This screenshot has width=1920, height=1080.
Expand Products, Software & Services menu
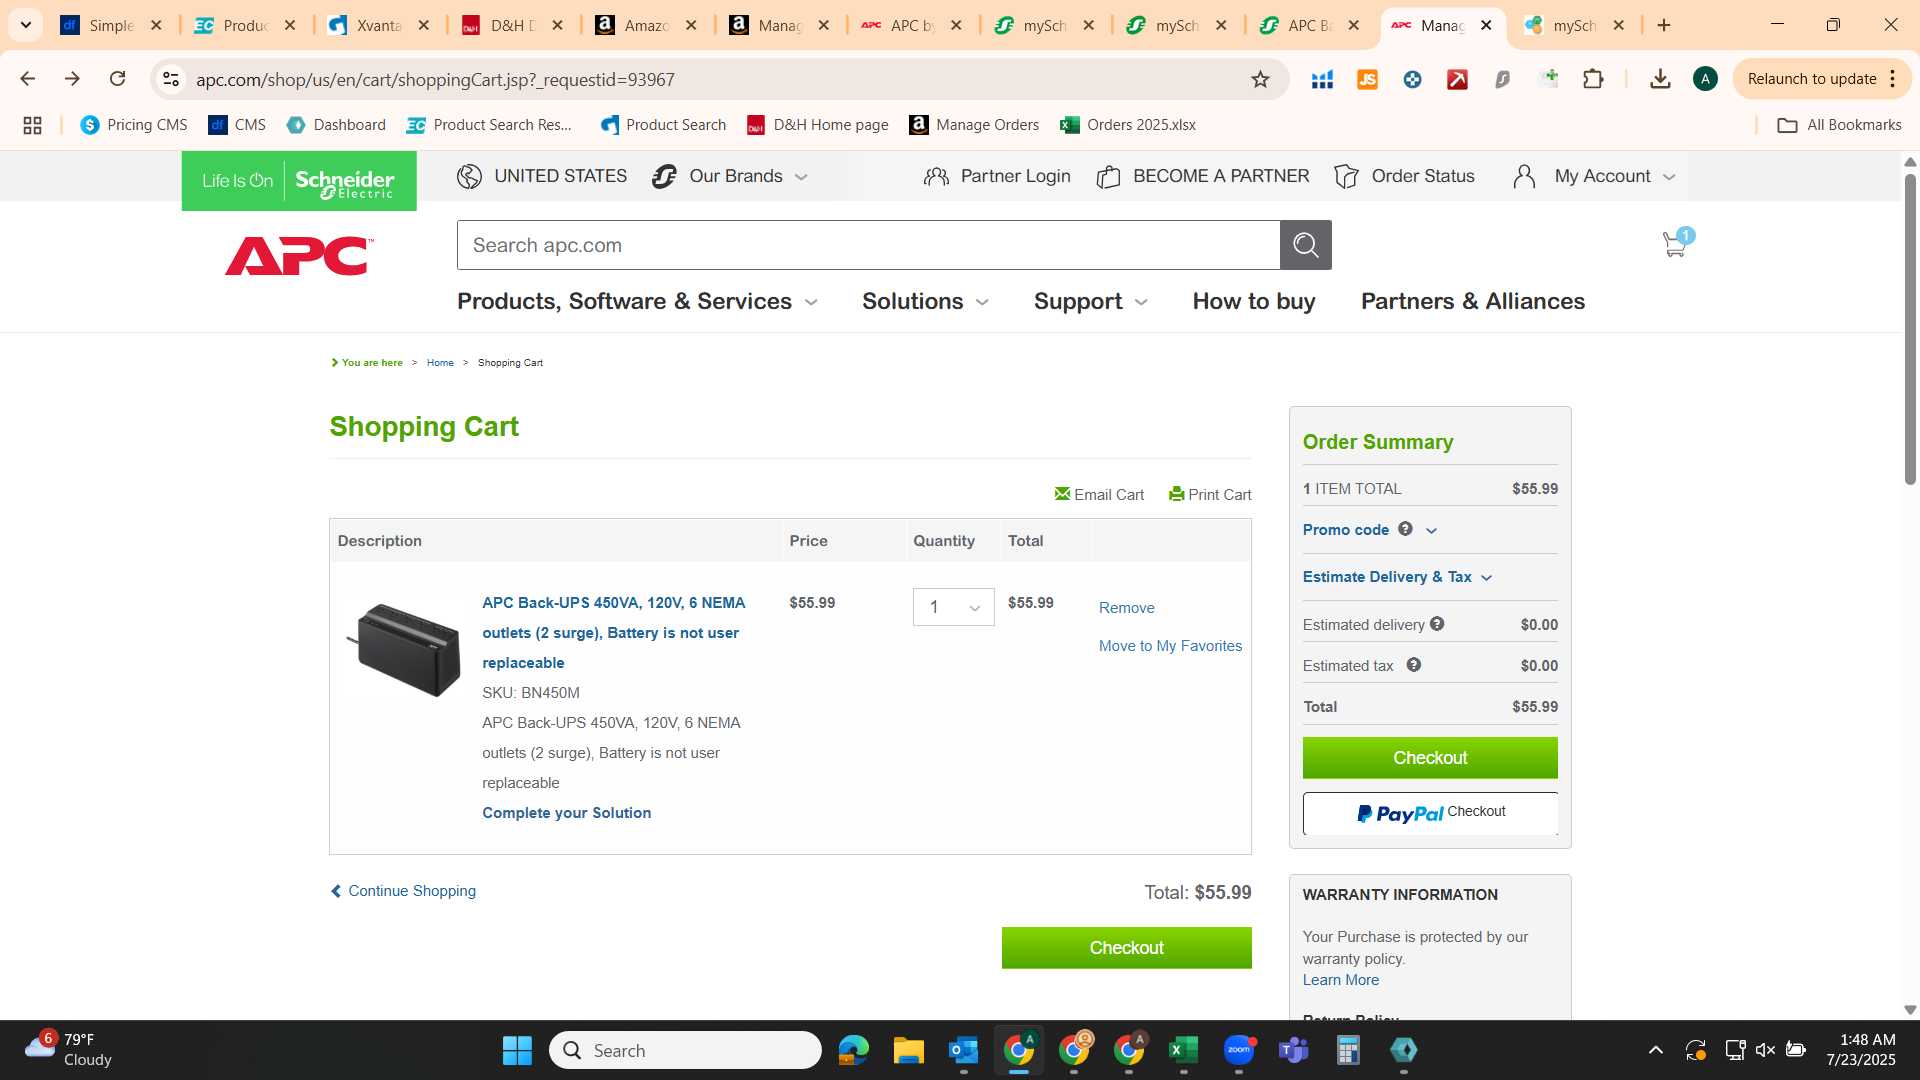point(637,301)
